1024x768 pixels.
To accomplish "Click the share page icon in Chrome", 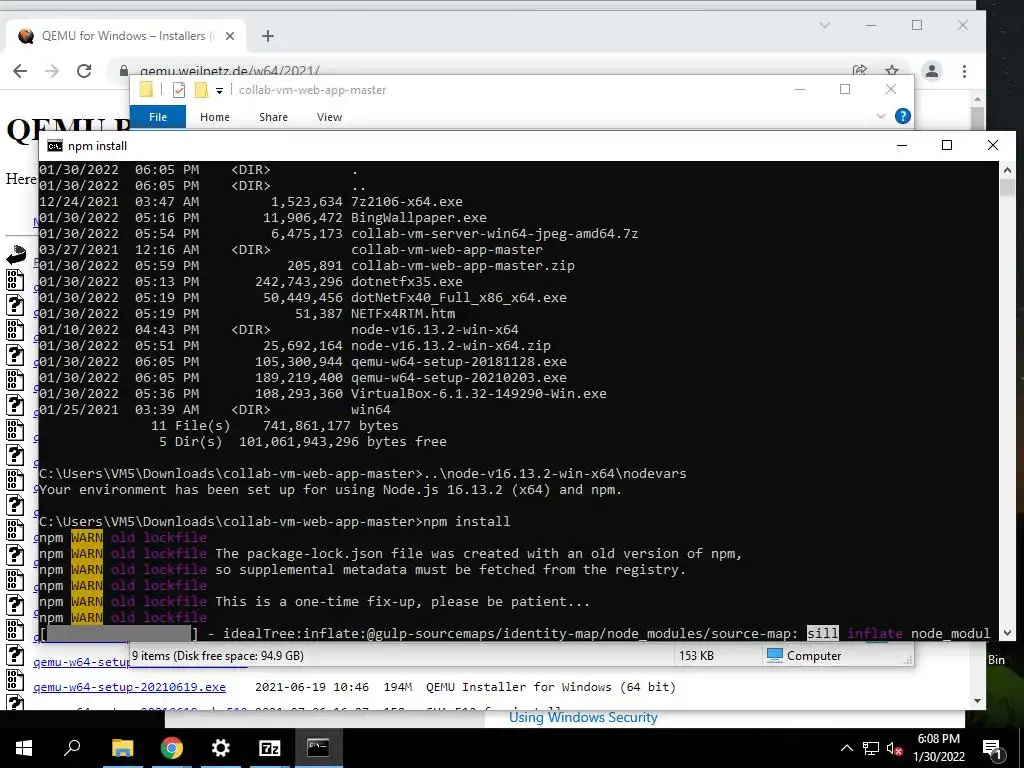I will (x=860, y=71).
